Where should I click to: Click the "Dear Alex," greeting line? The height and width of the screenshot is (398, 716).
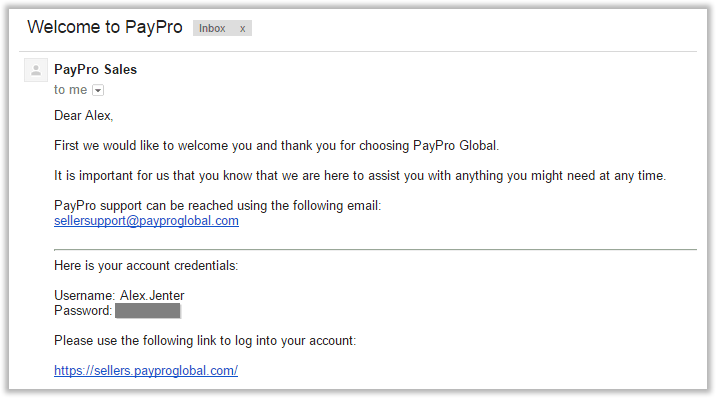point(84,115)
